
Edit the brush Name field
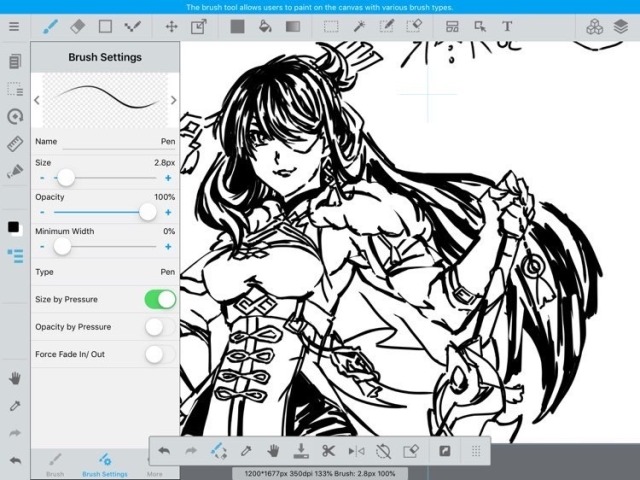click(105, 142)
